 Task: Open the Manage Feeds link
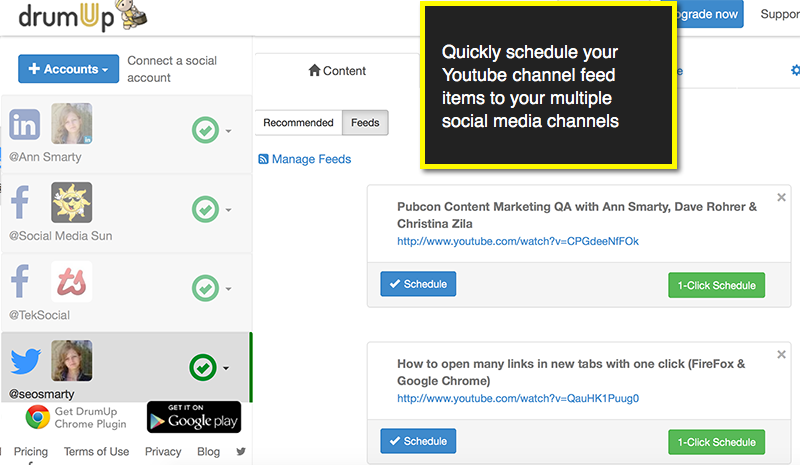(x=311, y=159)
